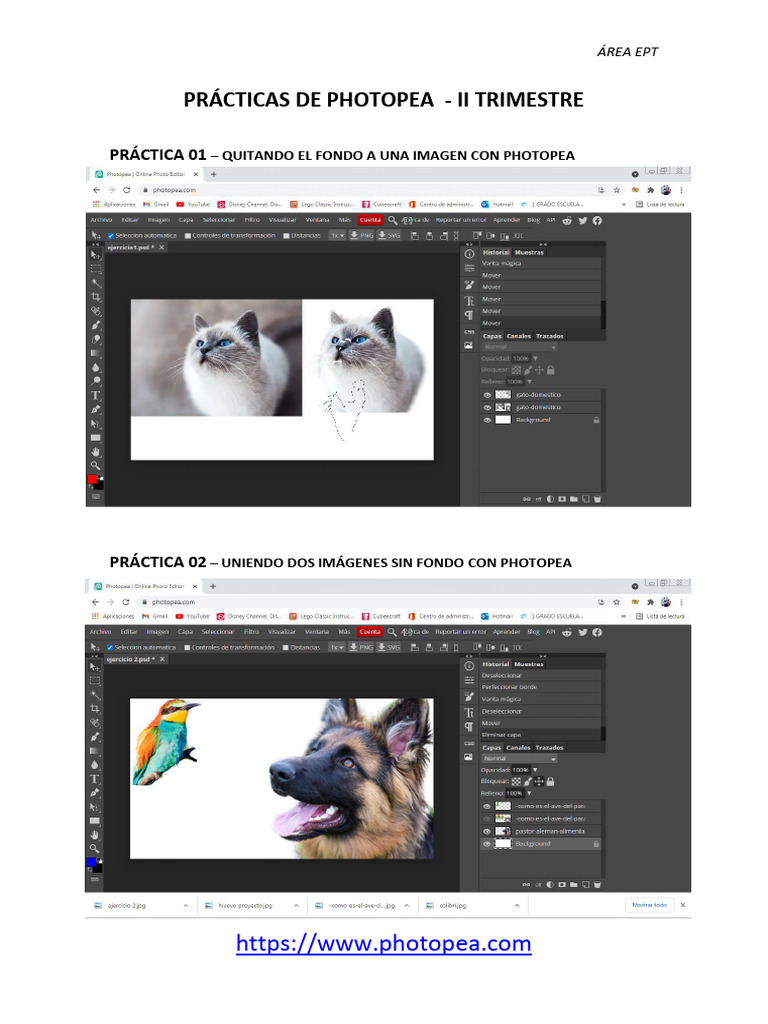Viewport: 768px width, 1024px height.
Task: Reload the photopea.com page in Práctica 02 browser
Action: point(125,602)
